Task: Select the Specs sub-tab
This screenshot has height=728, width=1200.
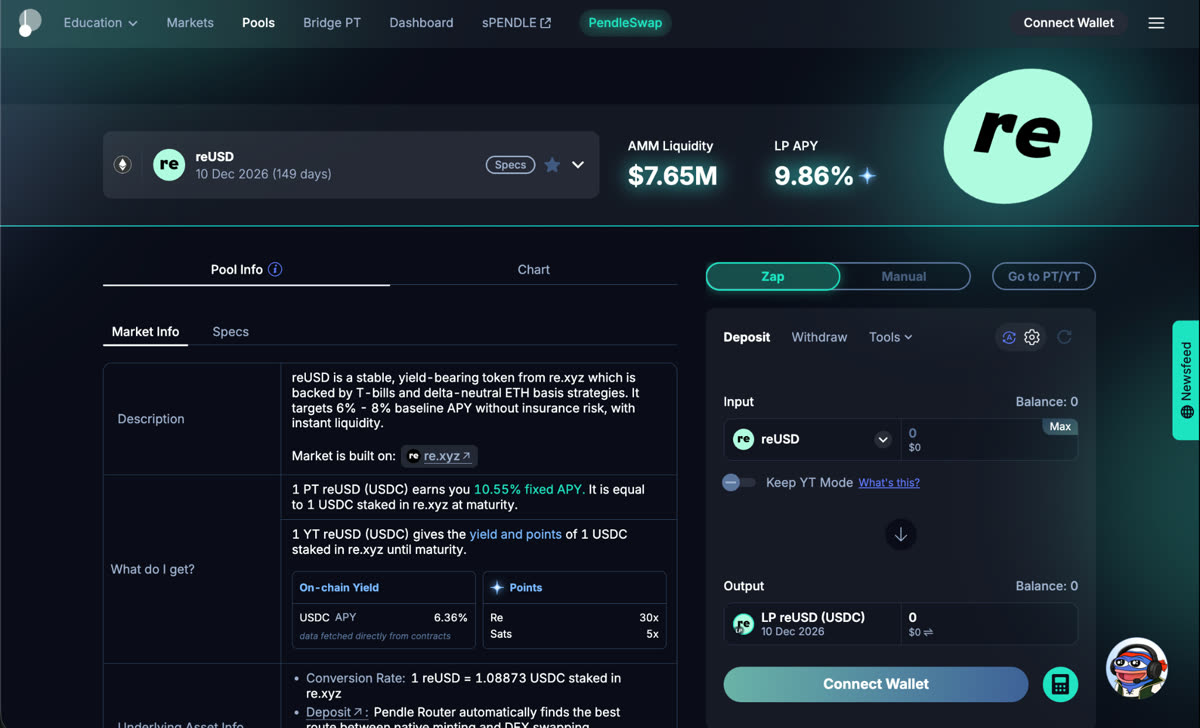Action: tap(230, 332)
